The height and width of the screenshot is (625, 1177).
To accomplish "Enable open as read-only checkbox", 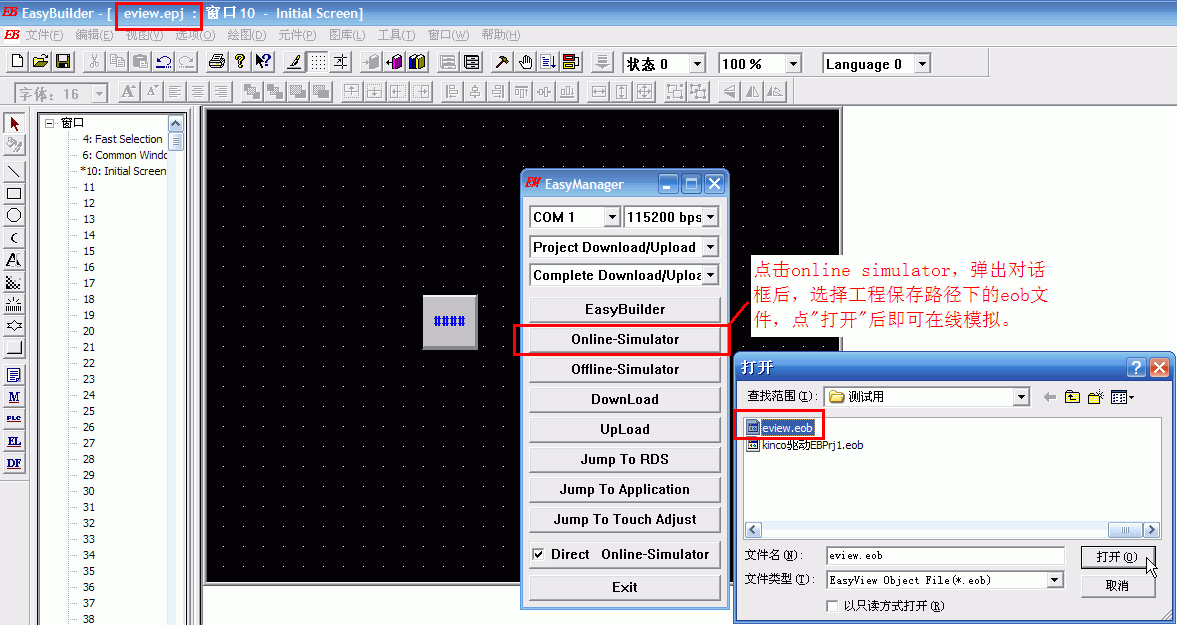I will 832,606.
